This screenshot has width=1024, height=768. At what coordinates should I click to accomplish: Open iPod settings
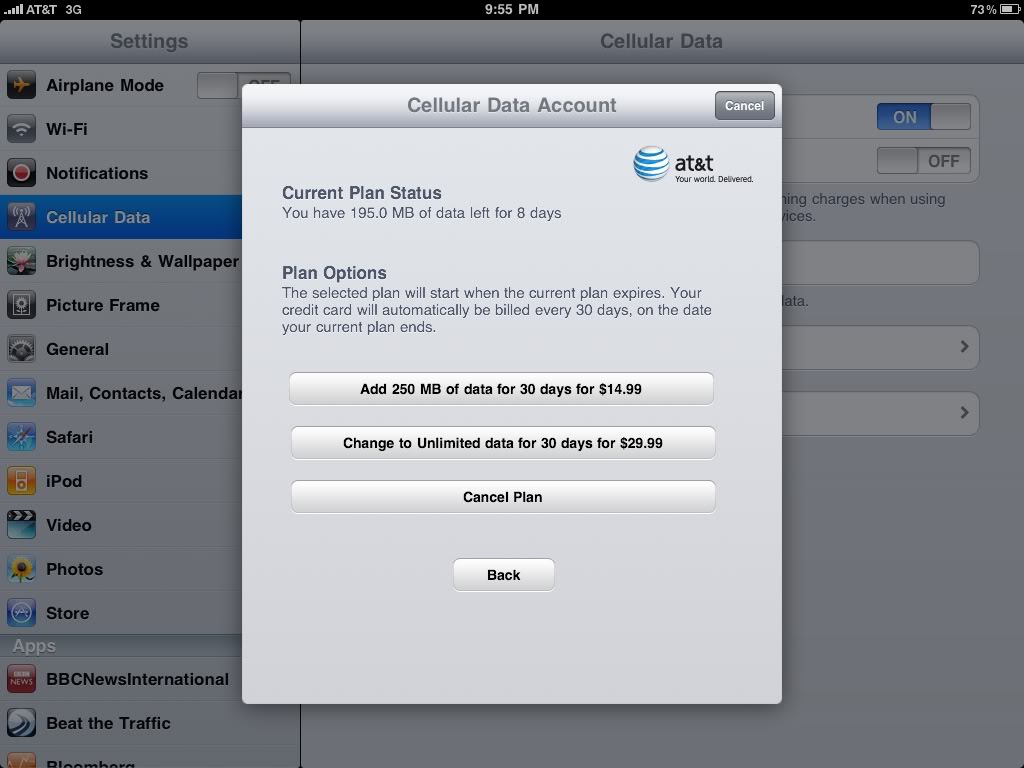tap(121, 481)
